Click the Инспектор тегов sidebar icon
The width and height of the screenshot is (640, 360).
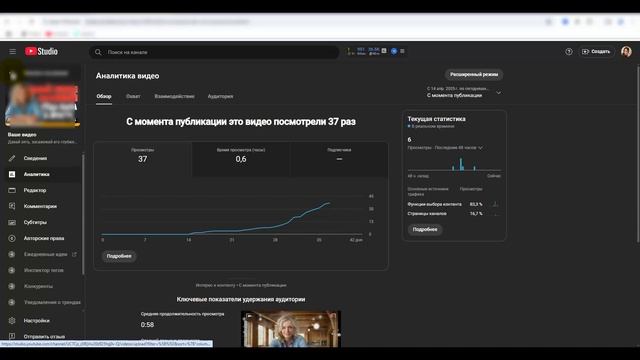(x=12, y=270)
